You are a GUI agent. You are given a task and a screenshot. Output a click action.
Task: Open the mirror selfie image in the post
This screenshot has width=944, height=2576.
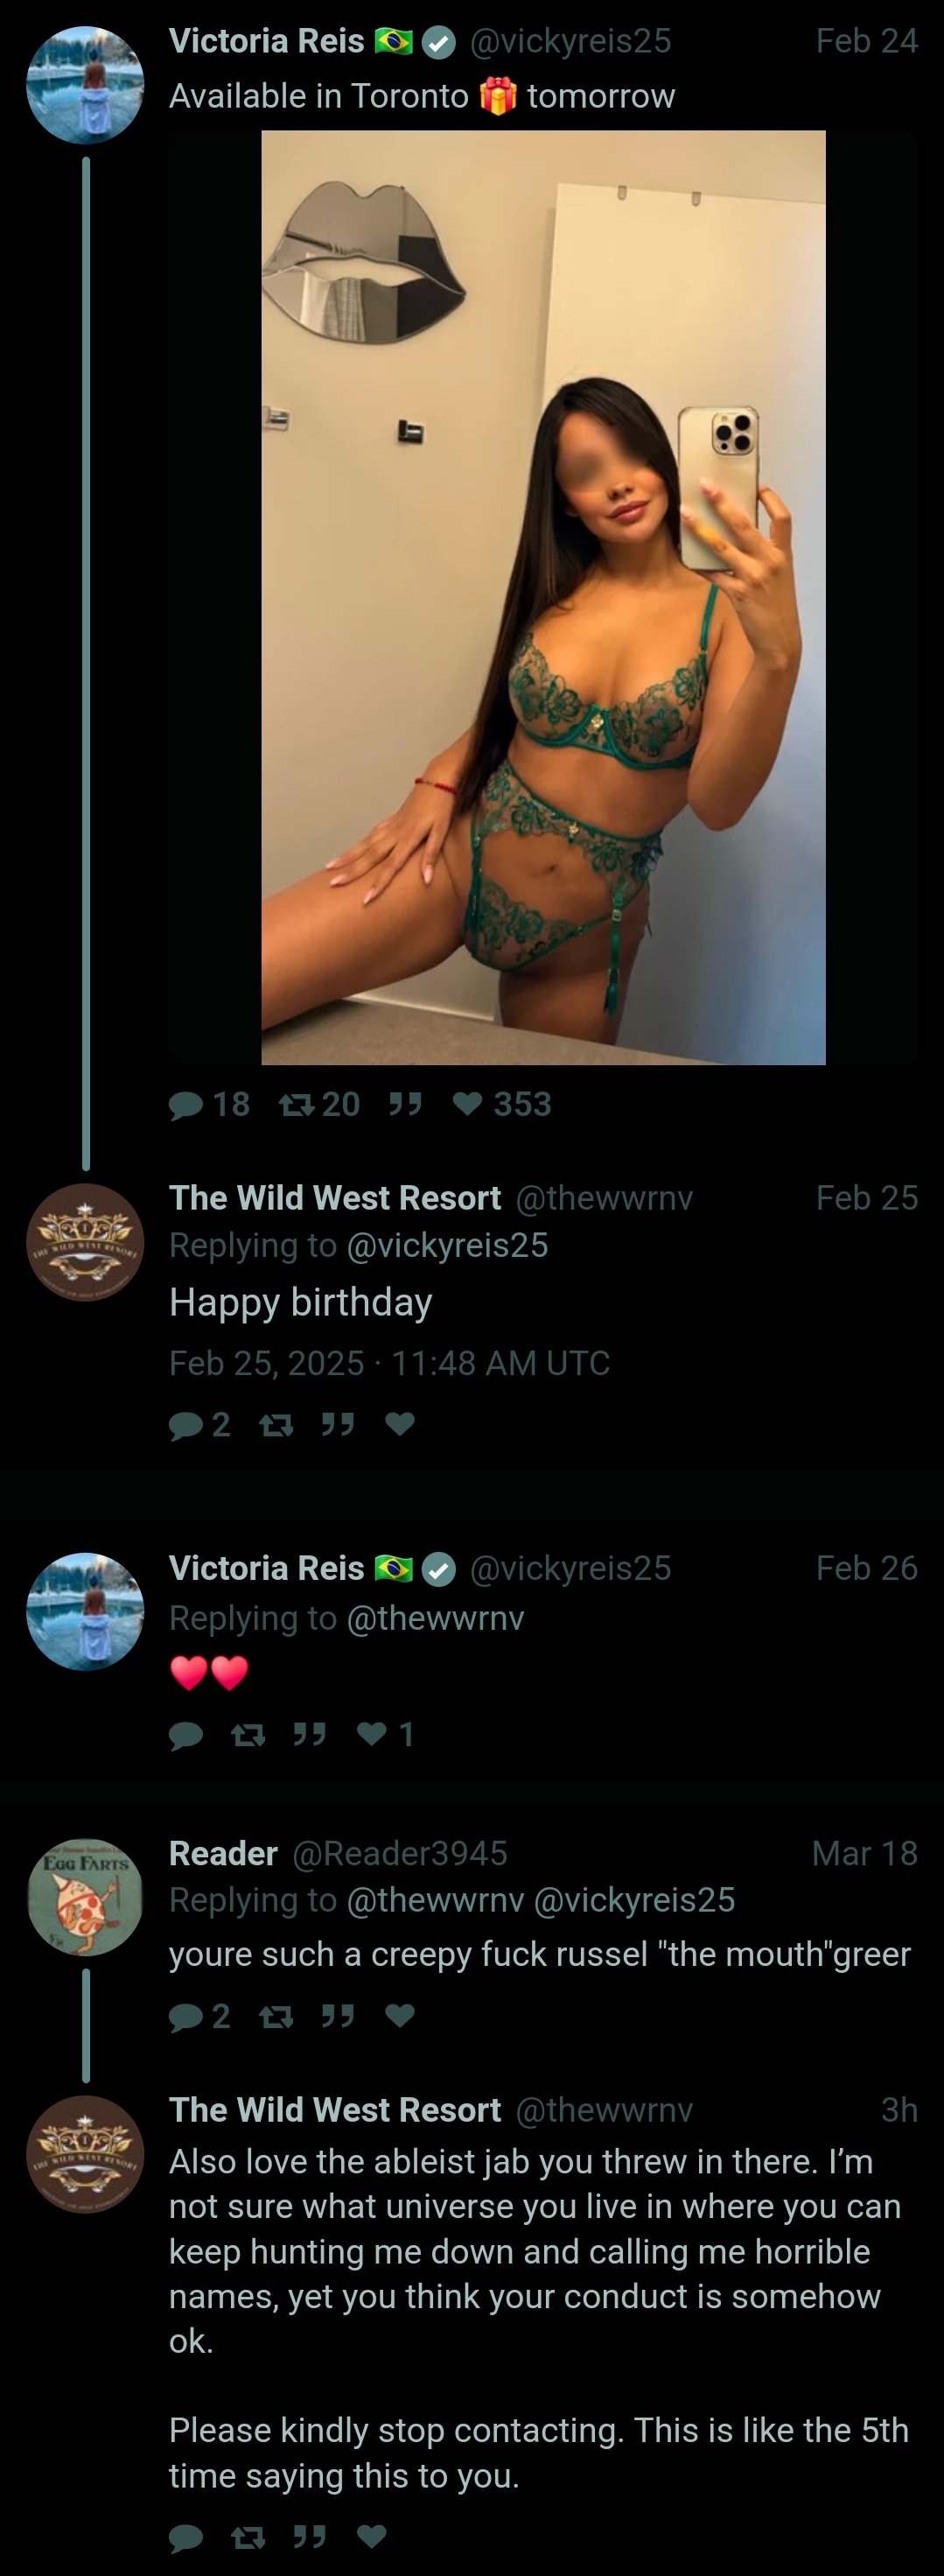click(543, 597)
